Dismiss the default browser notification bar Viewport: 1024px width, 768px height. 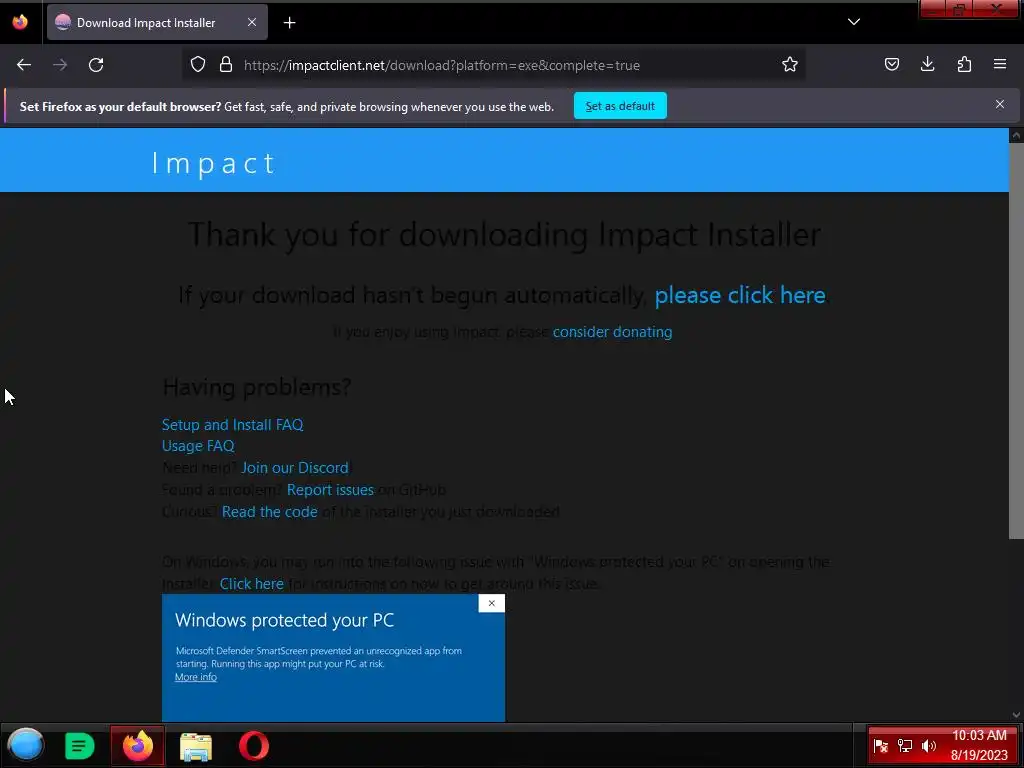click(x=999, y=104)
